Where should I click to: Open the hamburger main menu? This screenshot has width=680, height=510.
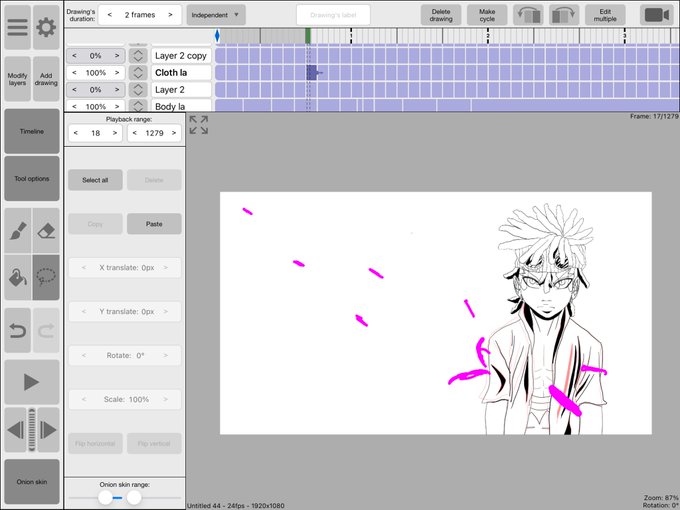click(x=17, y=27)
